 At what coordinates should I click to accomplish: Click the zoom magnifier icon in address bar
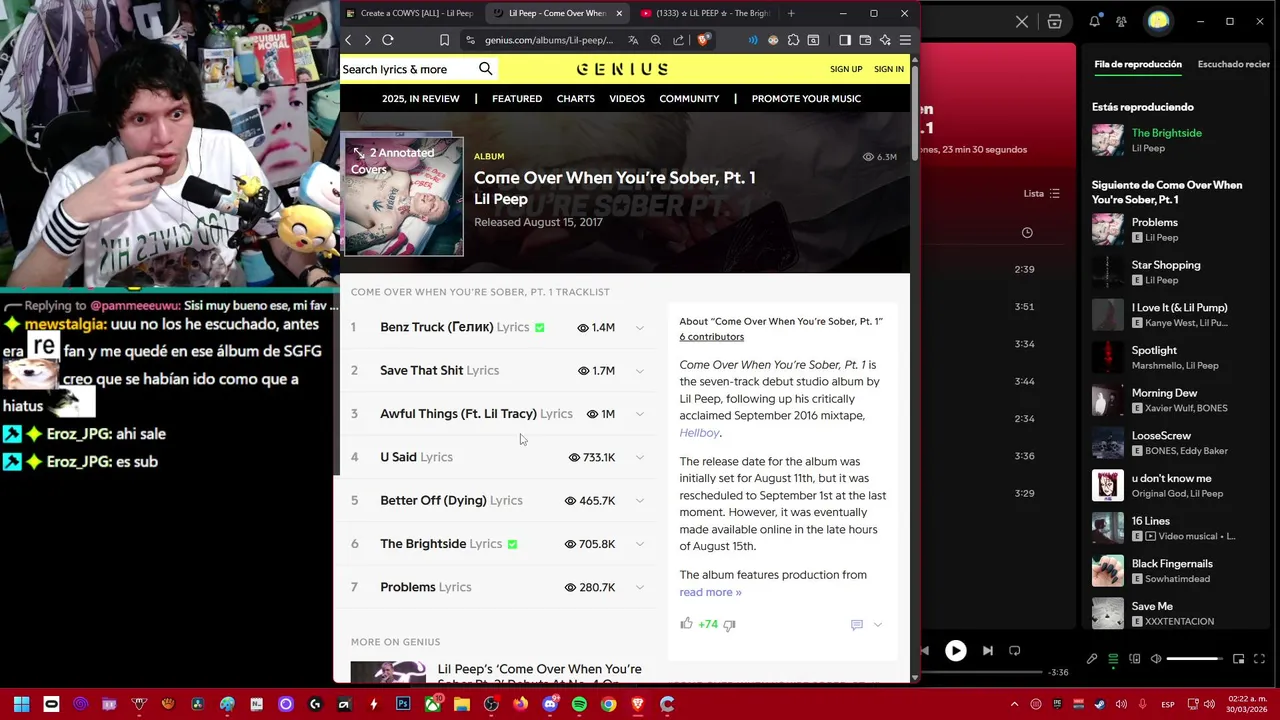[x=656, y=40]
